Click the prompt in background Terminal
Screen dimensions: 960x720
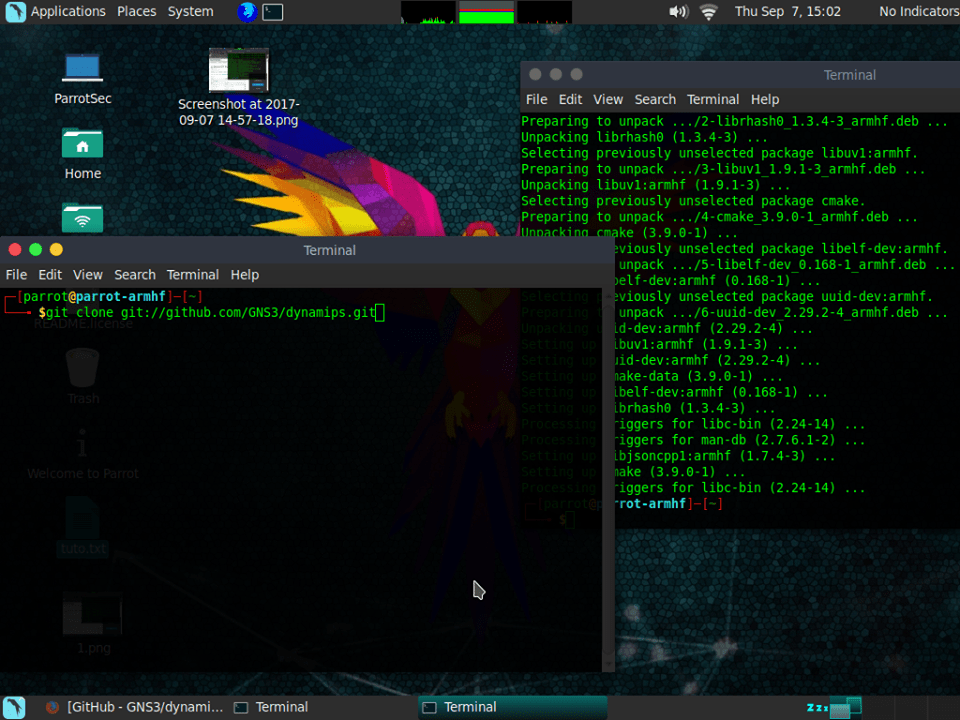[667, 504]
